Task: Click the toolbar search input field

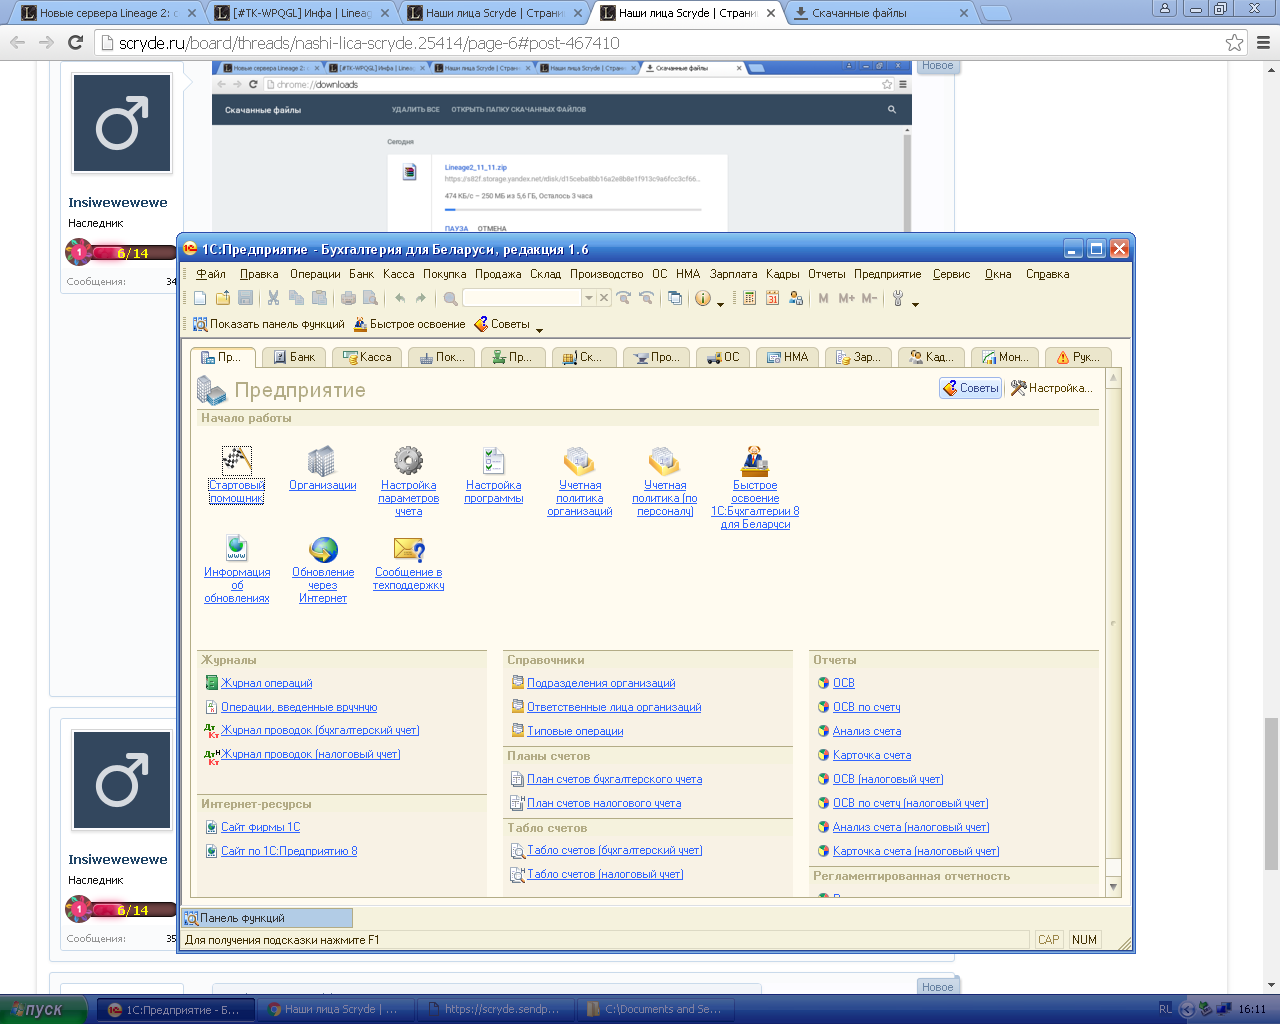Action: (x=521, y=298)
